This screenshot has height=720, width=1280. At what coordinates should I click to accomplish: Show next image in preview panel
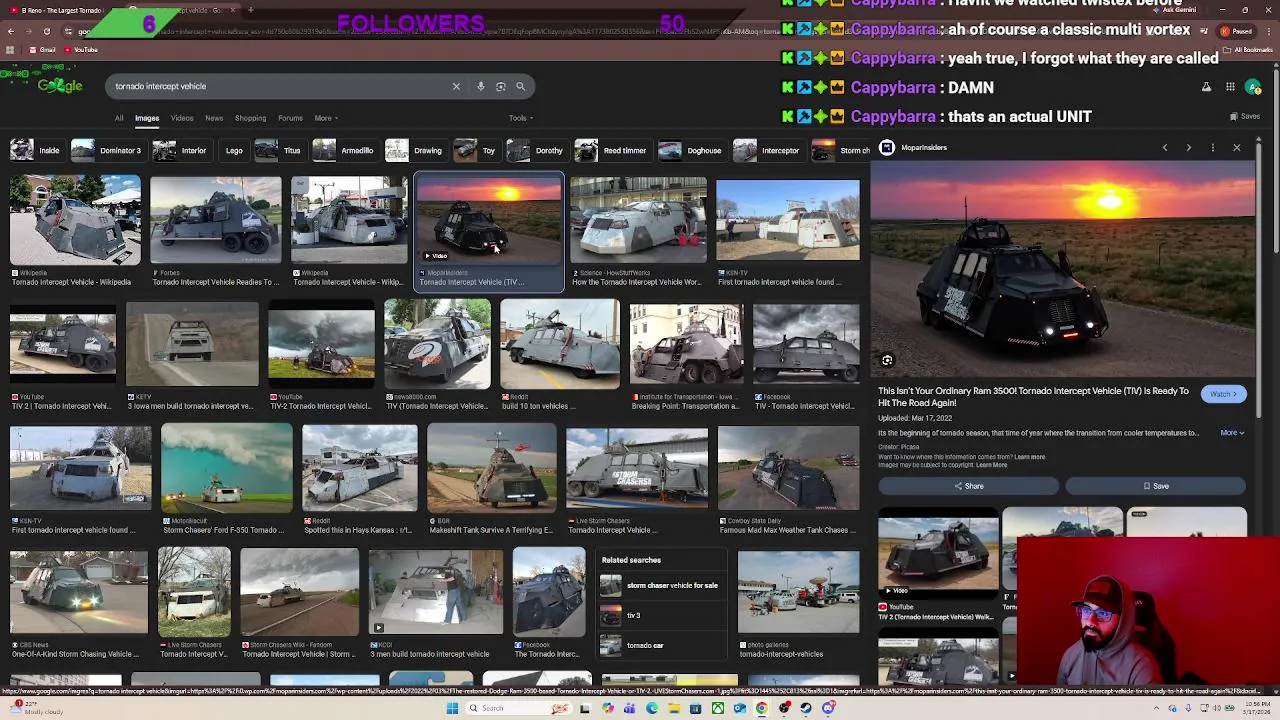tap(1188, 148)
